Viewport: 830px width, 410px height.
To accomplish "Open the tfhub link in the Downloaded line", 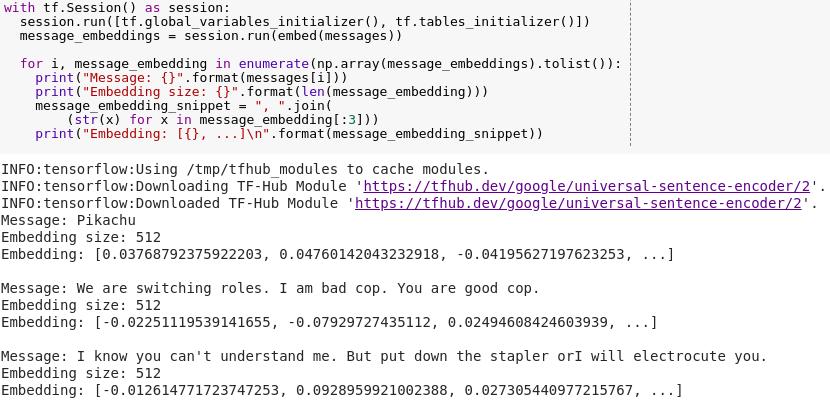I will [578, 204].
